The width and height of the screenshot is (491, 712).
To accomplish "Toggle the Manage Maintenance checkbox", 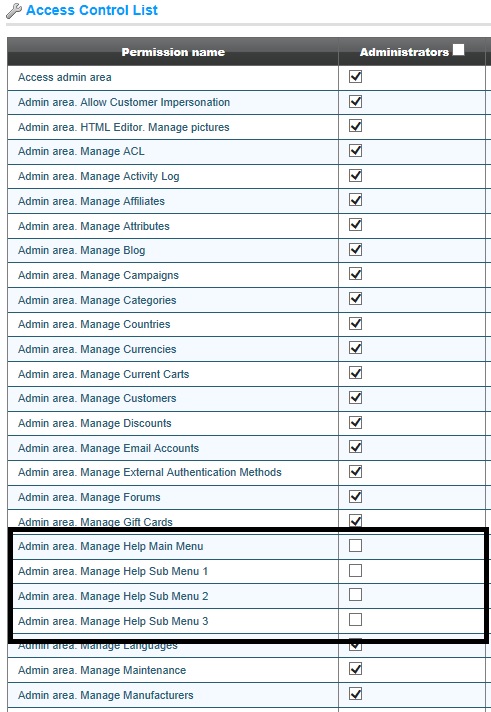I will tap(355, 669).
